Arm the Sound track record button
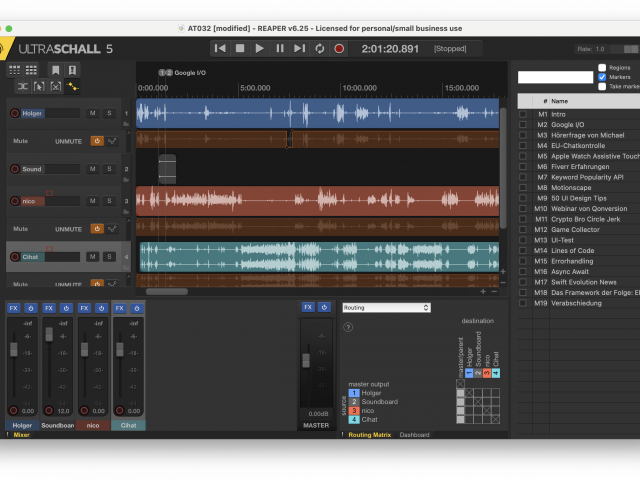The width and height of the screenshot is (640, 480). [x=15, y=169]
